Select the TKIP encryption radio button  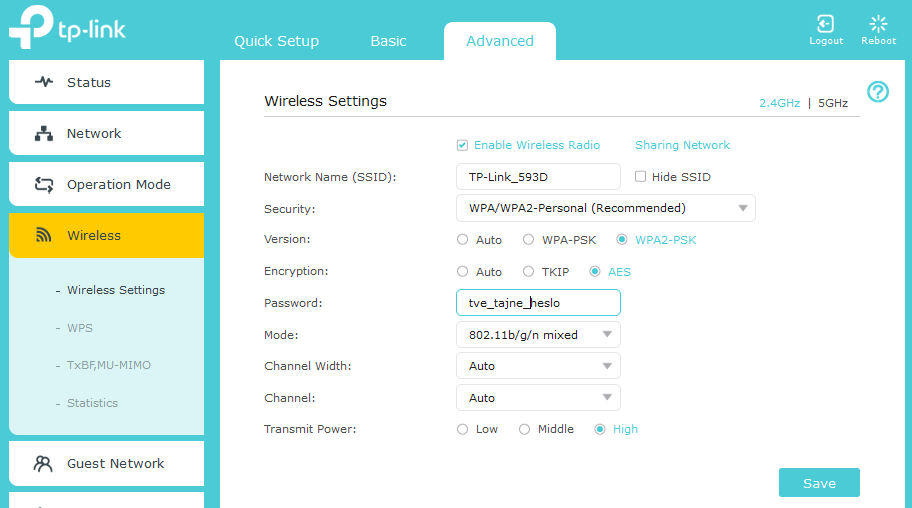click(x=528, y=271)
